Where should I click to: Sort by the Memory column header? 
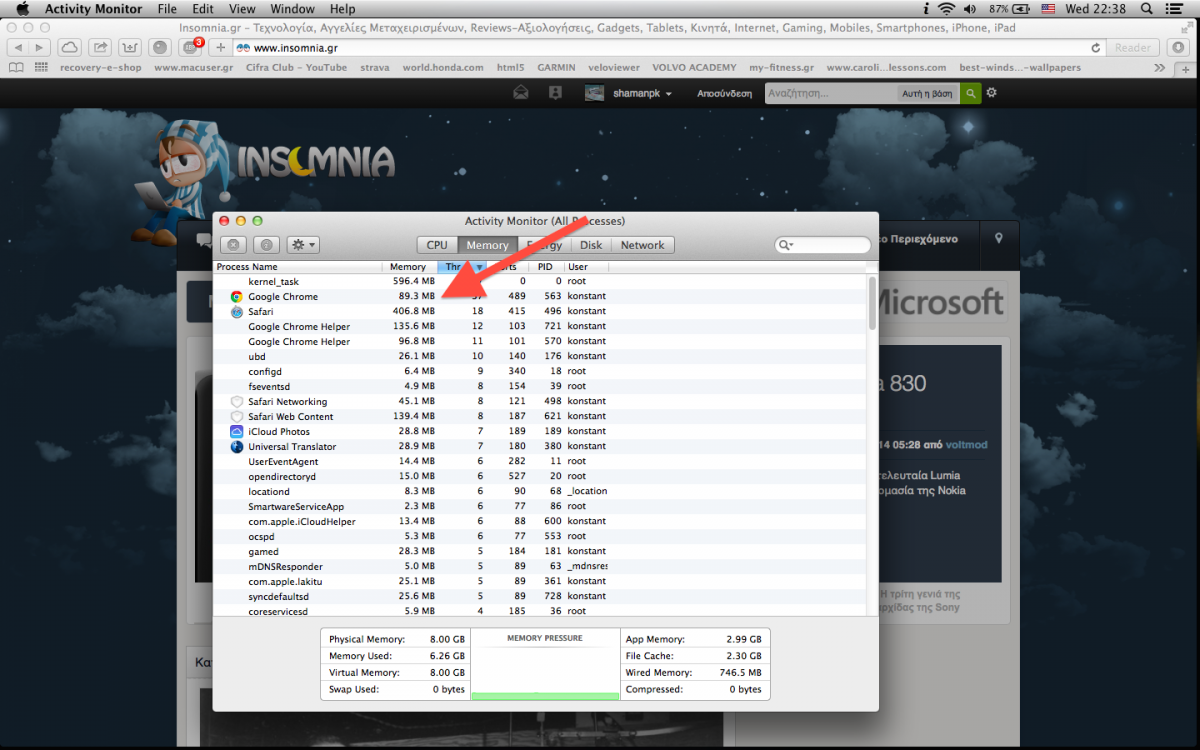tap(409, 267)
